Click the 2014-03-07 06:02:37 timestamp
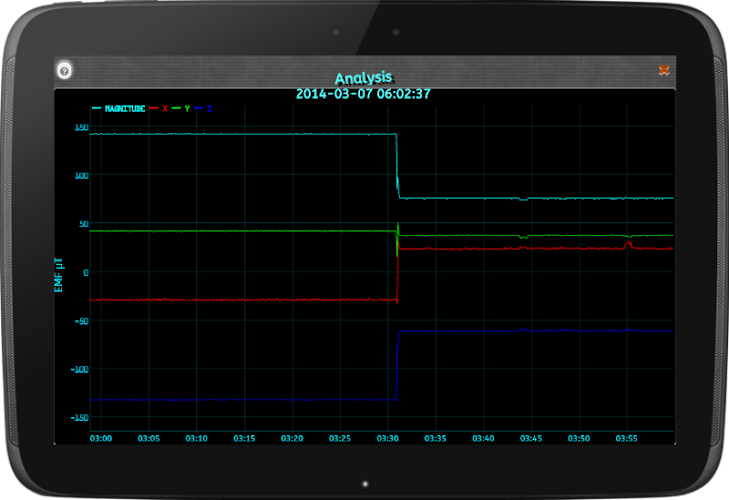The height and width of the screenshot is (500, 729). pos(363,94)
